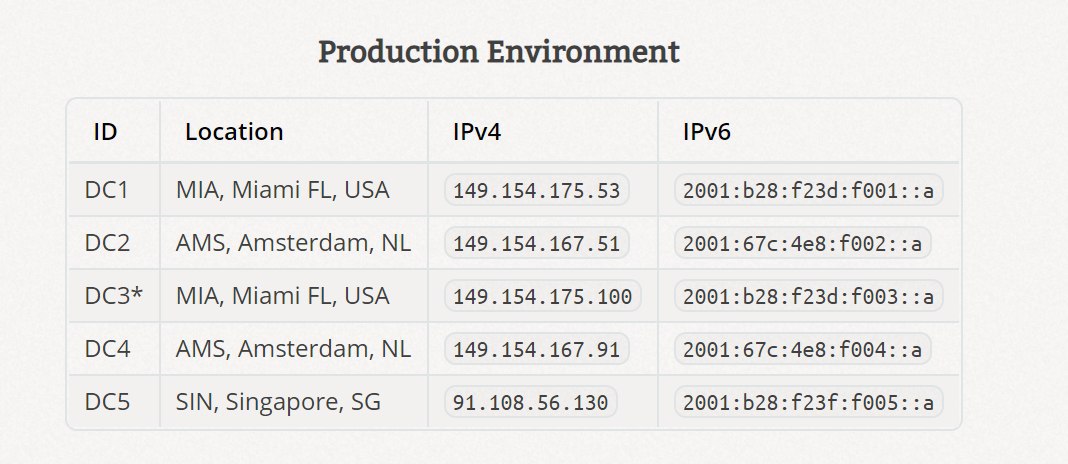Screen dimensions: 1068x464
Task: Click DC2's AMS, Amsterdam, NL location cell
Action: [x=294, y=243]
